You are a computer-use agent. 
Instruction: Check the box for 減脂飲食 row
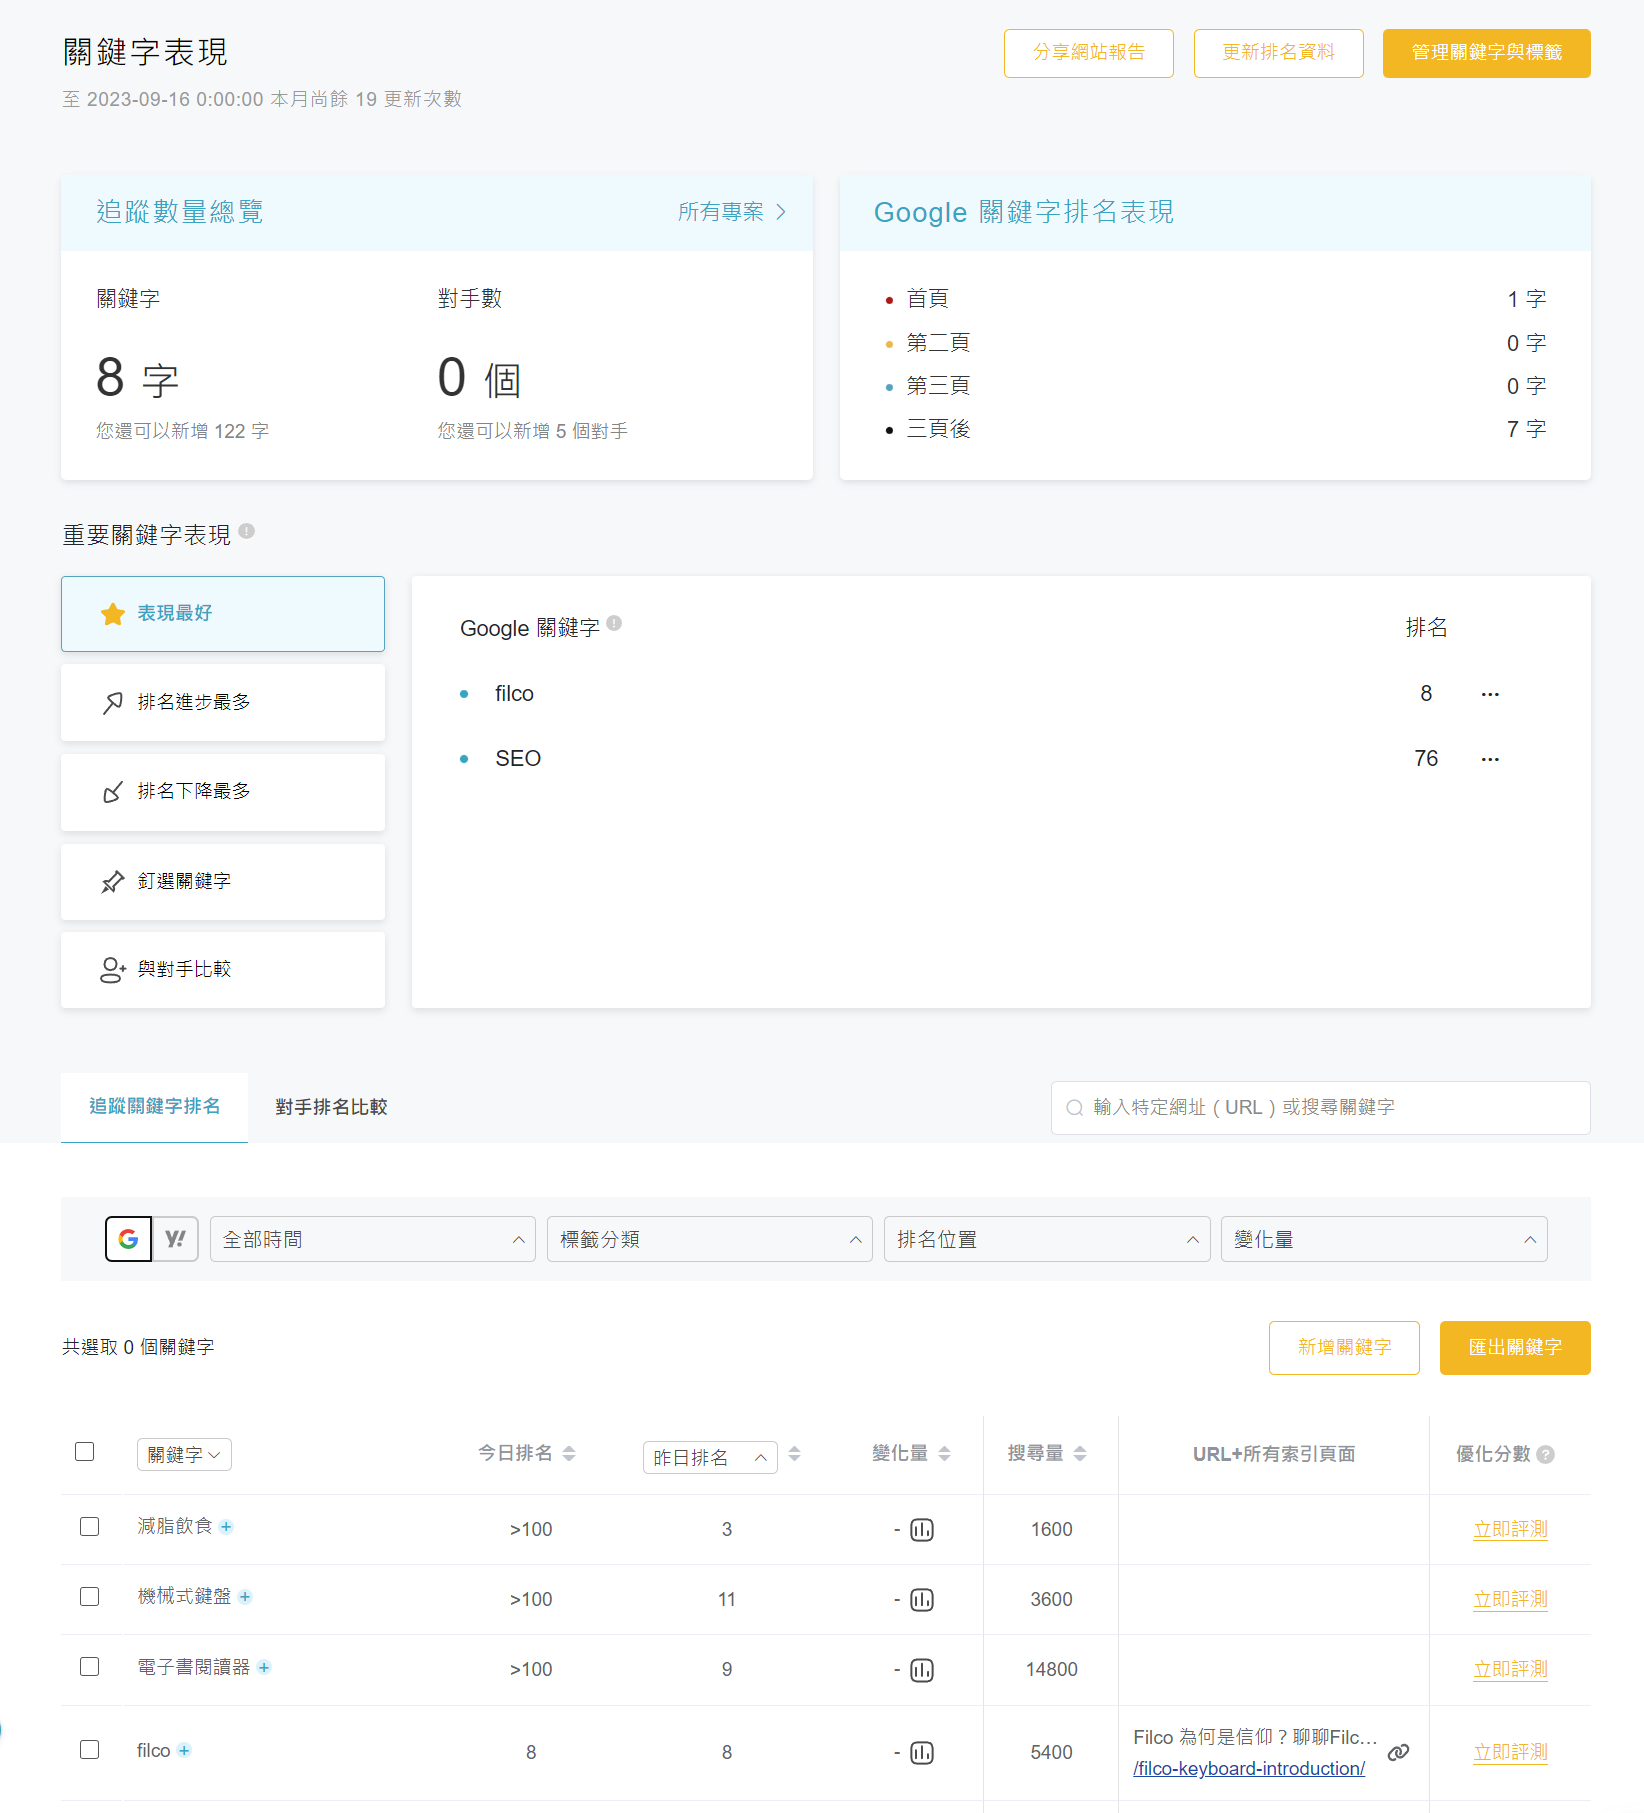tap(90, 1527)
